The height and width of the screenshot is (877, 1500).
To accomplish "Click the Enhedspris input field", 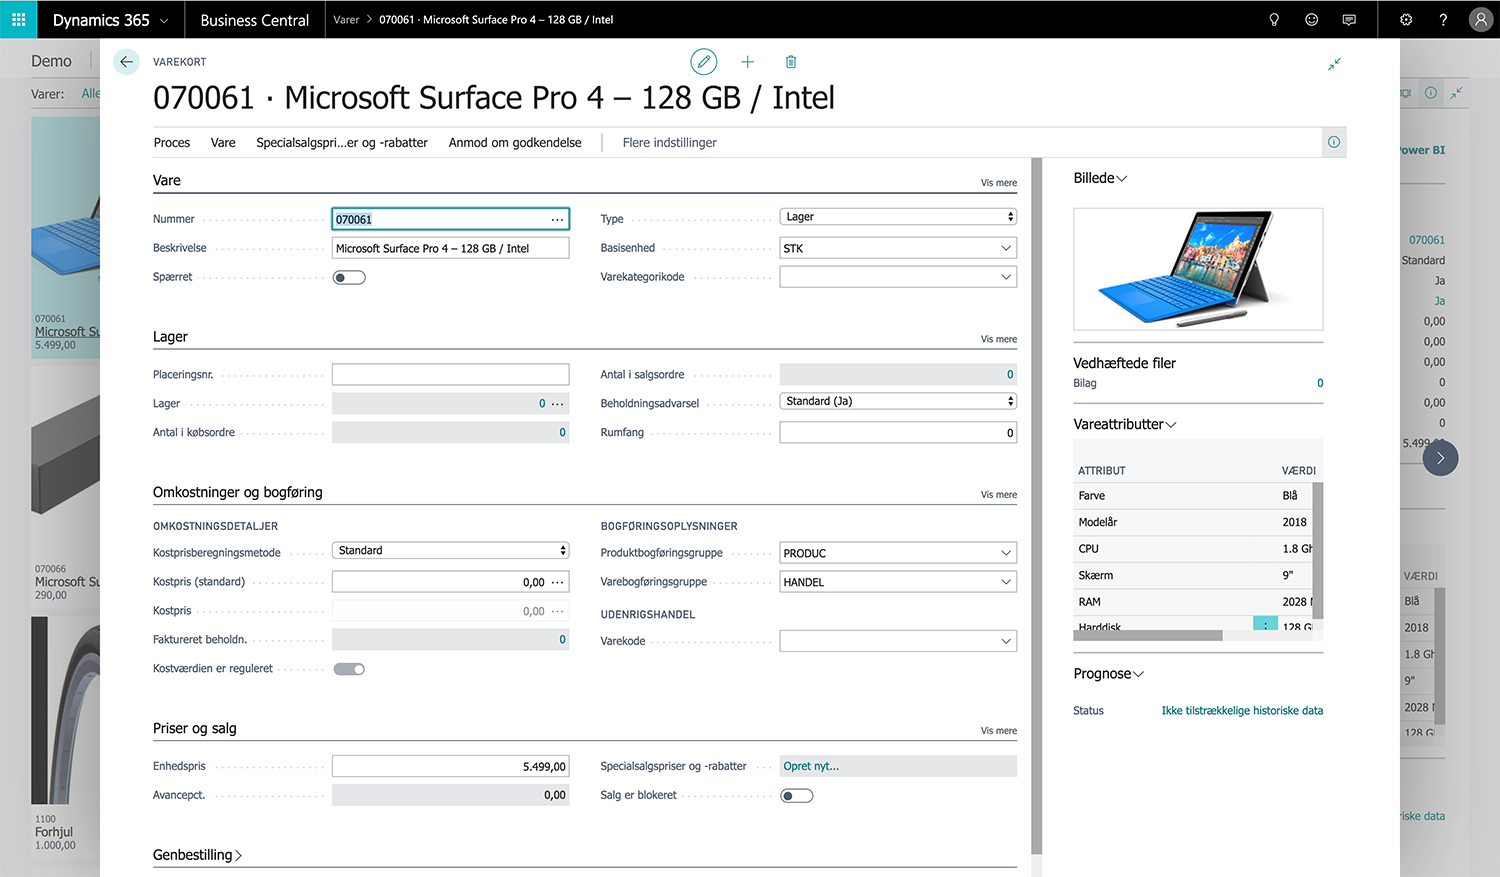I will coord(451,767).
